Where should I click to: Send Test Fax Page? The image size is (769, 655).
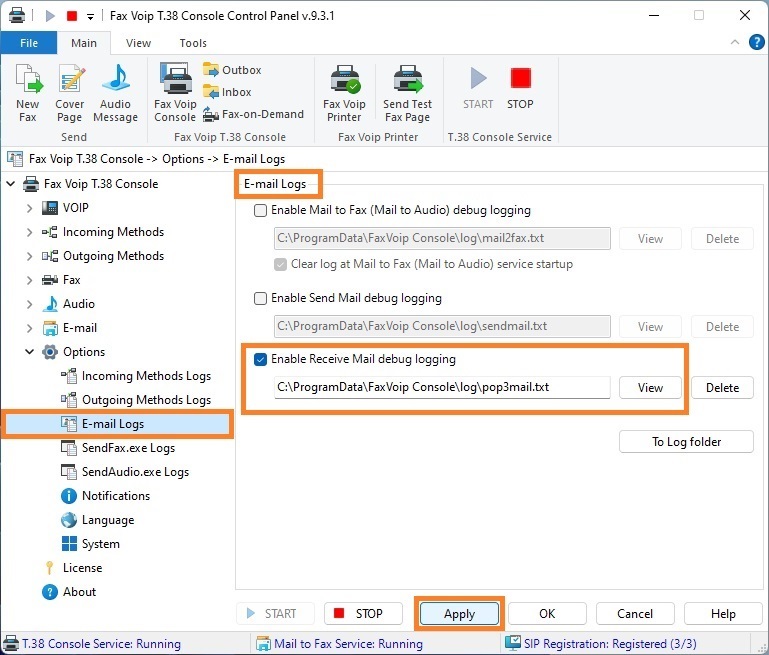(408, 92)
